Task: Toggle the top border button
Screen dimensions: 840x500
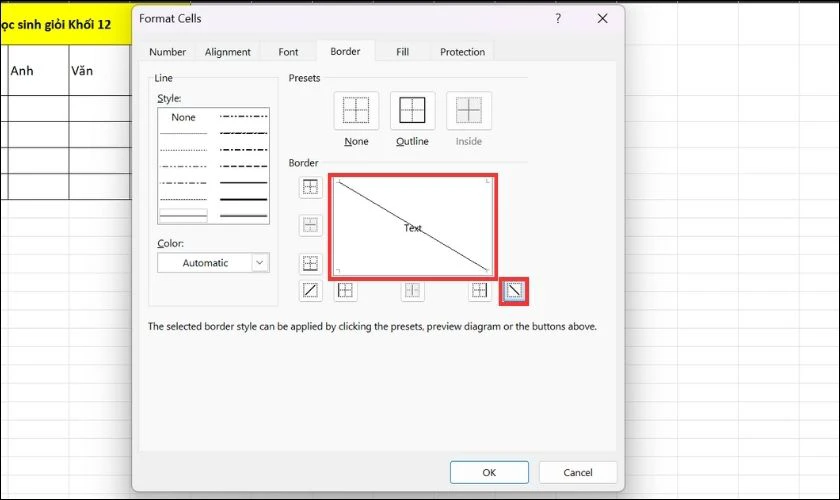Action: tap(310, 187)
